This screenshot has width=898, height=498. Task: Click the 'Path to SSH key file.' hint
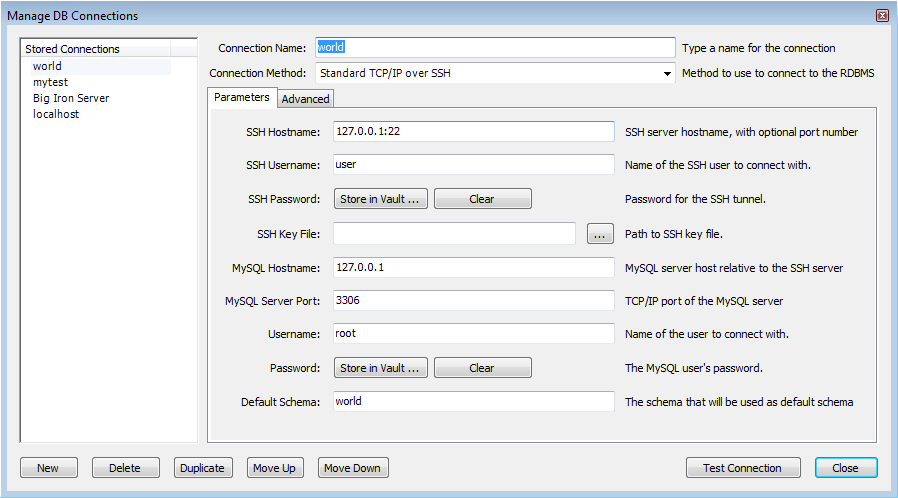pos(674,234)
